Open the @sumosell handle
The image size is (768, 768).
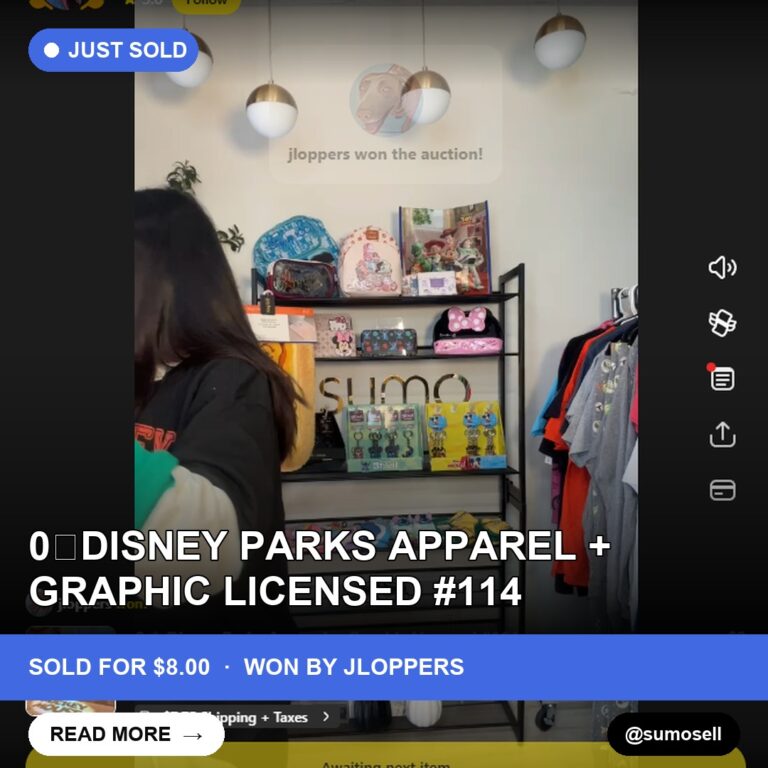(x=673, y=734)
